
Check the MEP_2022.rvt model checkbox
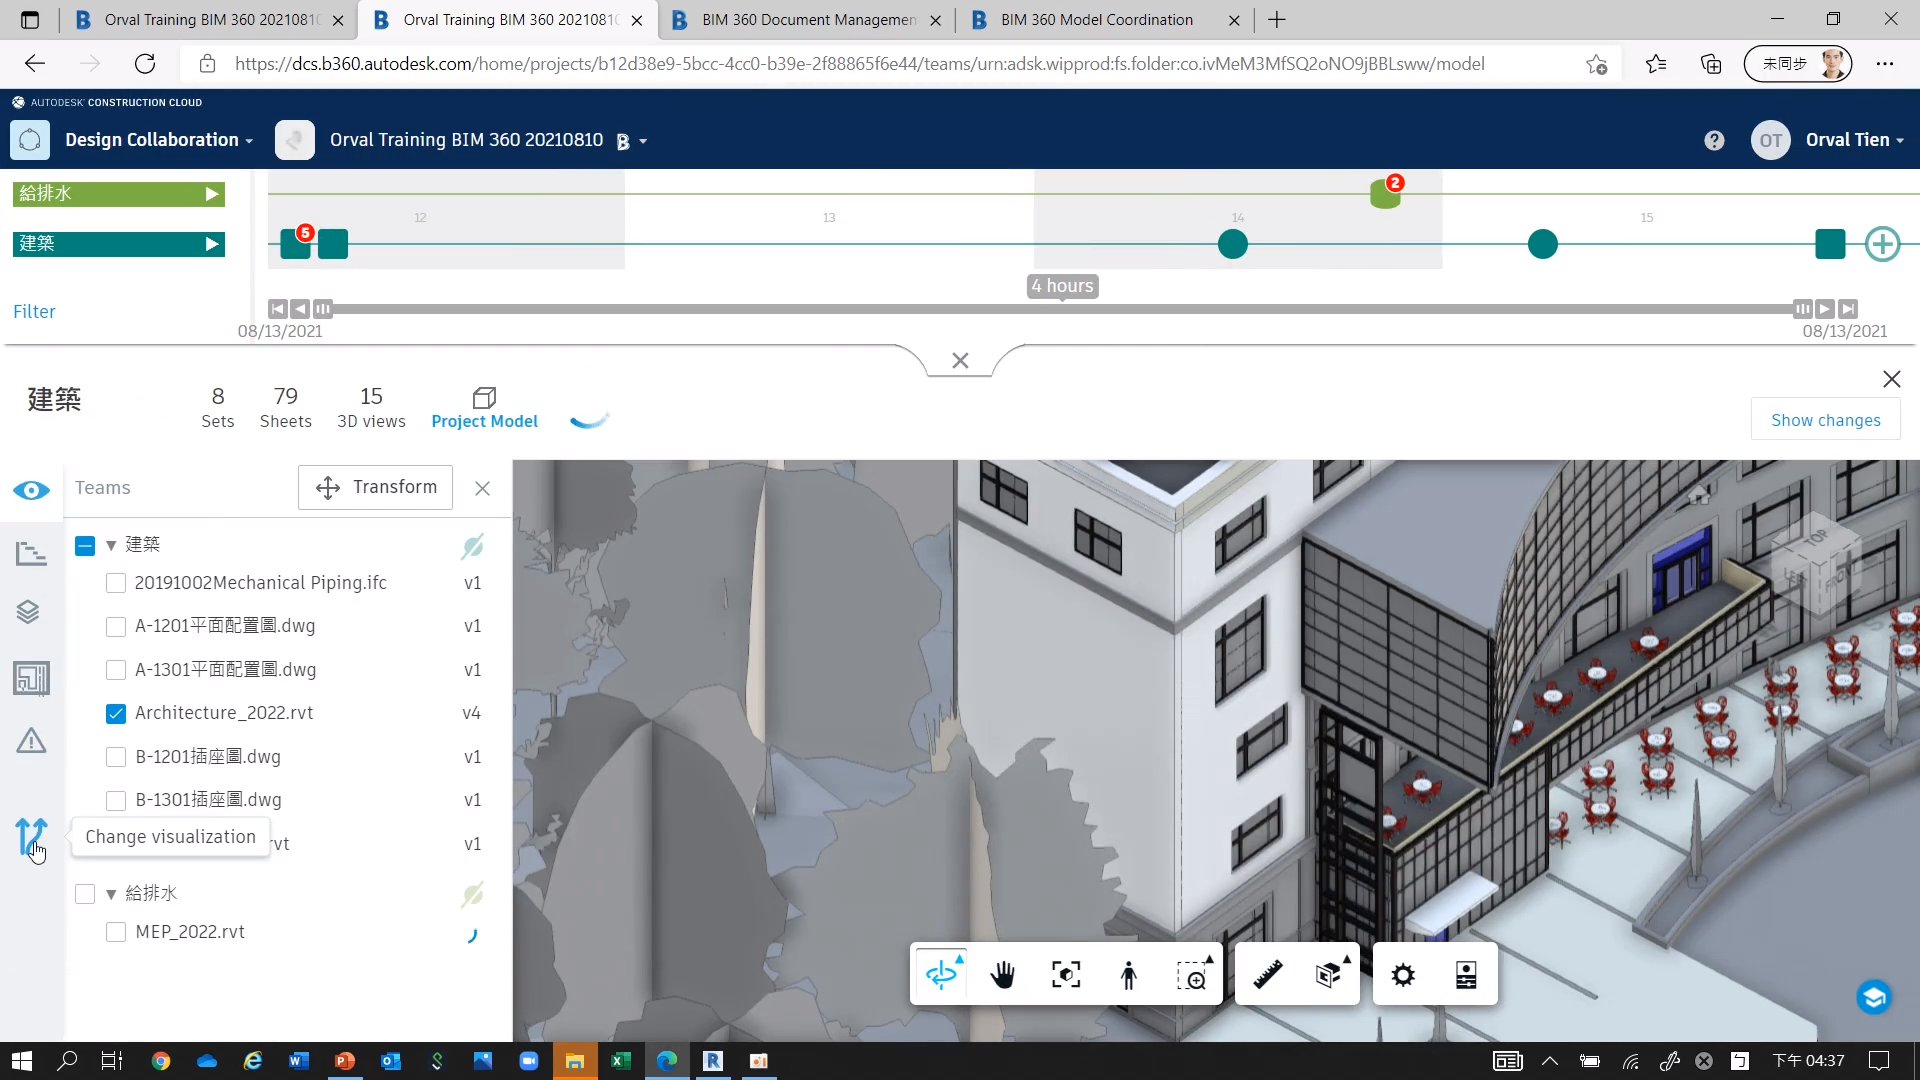(x=116, y=932)
